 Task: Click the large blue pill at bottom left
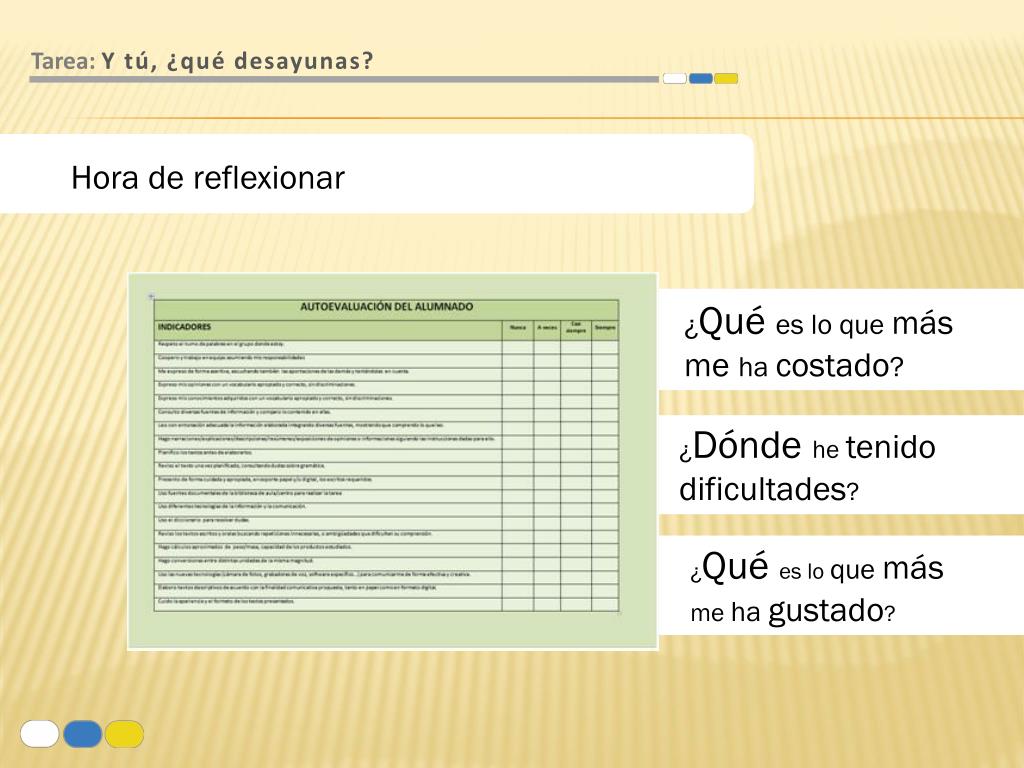(82, 734)
